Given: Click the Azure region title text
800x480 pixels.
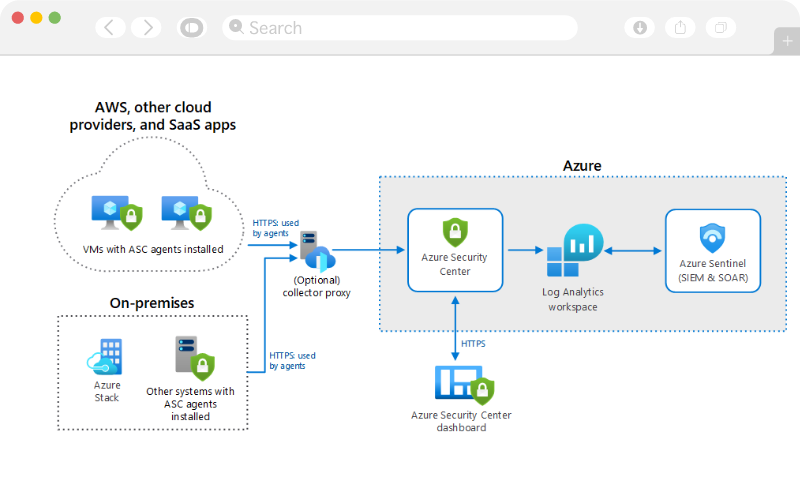Looking at the screenshot, I should click(x=582, y=165).
